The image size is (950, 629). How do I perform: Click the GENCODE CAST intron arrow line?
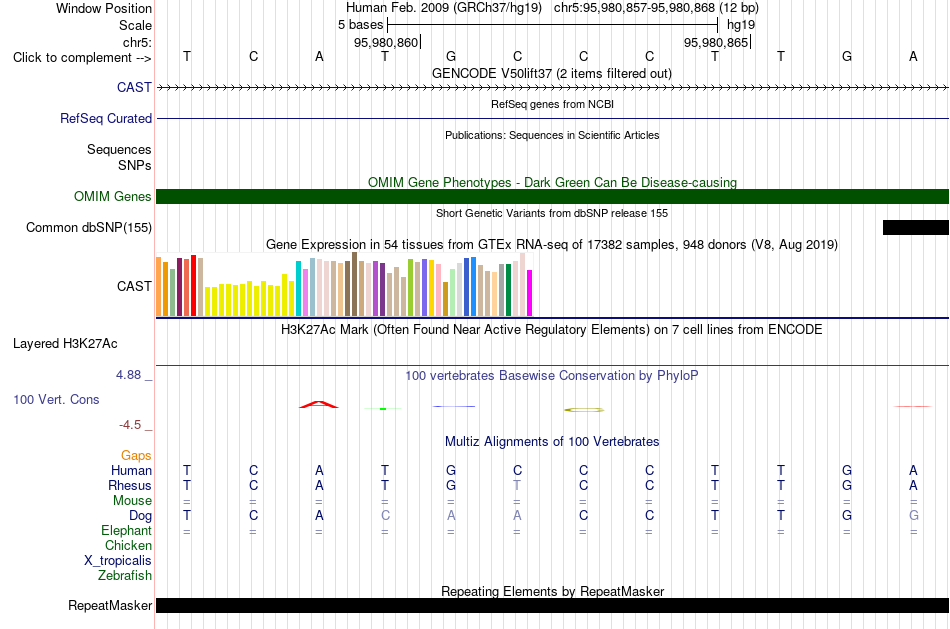(552, 88)
